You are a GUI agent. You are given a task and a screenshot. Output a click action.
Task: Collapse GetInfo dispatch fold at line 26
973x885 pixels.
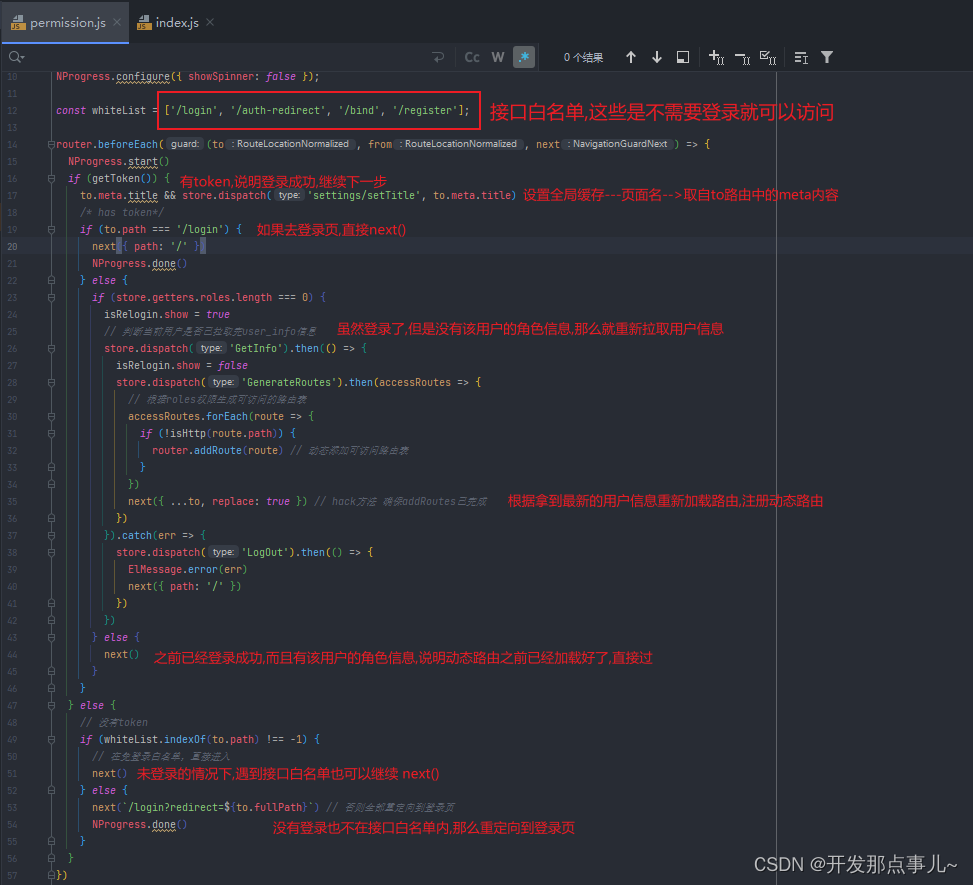point(52,349)
